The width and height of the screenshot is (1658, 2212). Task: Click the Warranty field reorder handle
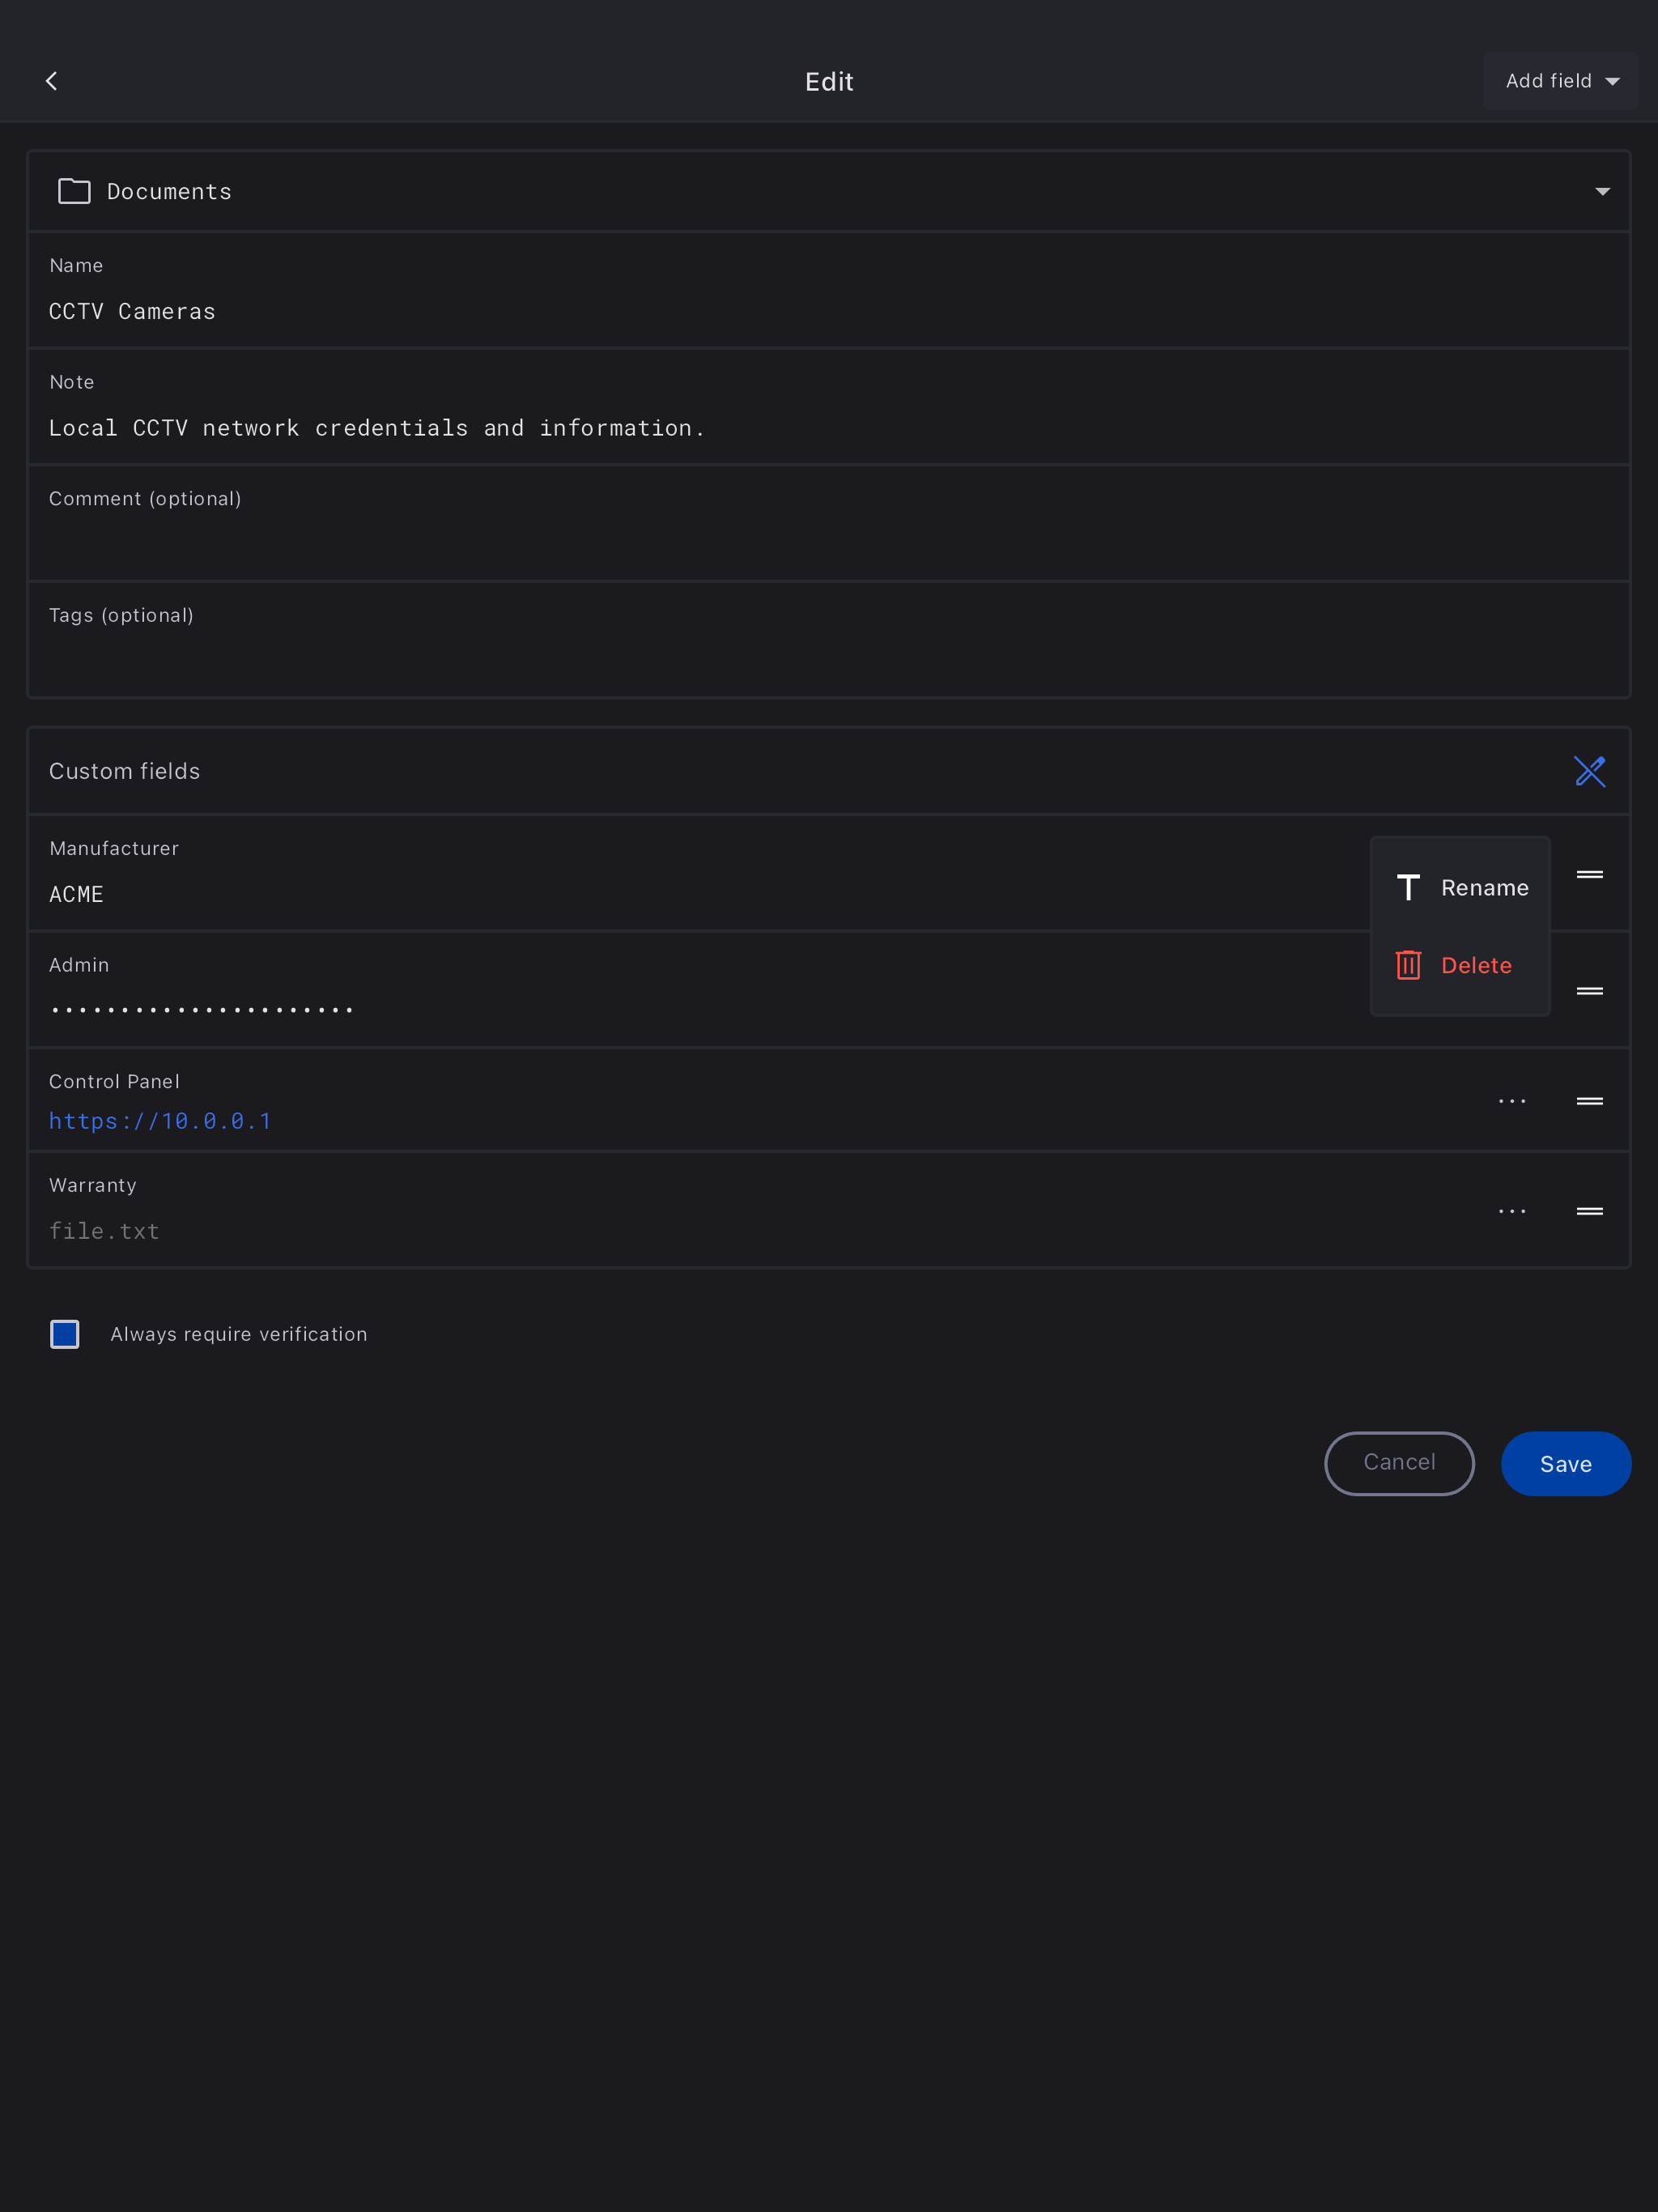tap(1589, 1211)
